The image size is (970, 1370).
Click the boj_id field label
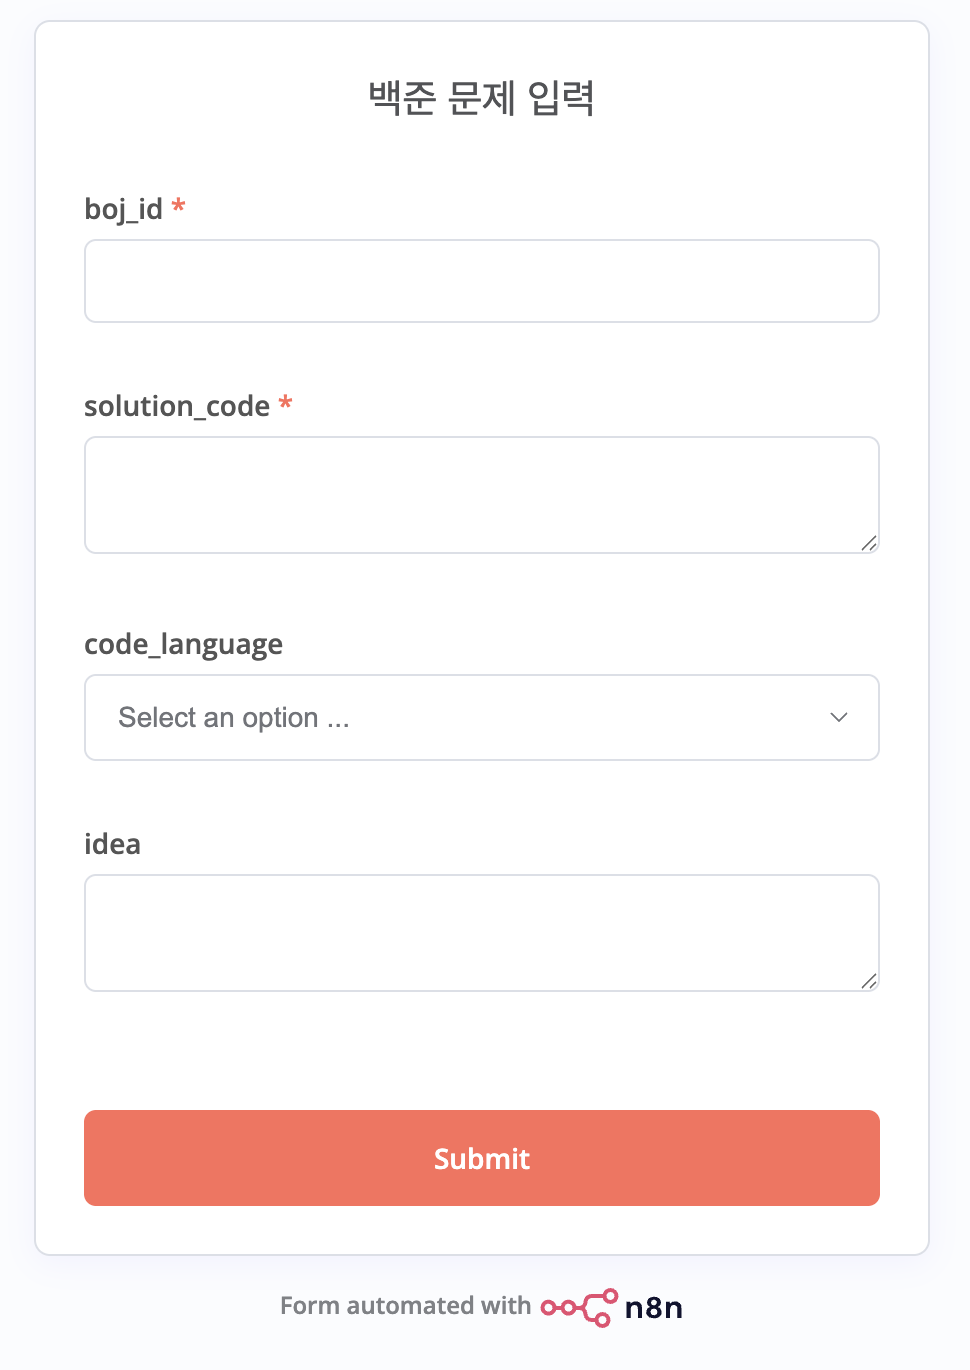(123, 209)
